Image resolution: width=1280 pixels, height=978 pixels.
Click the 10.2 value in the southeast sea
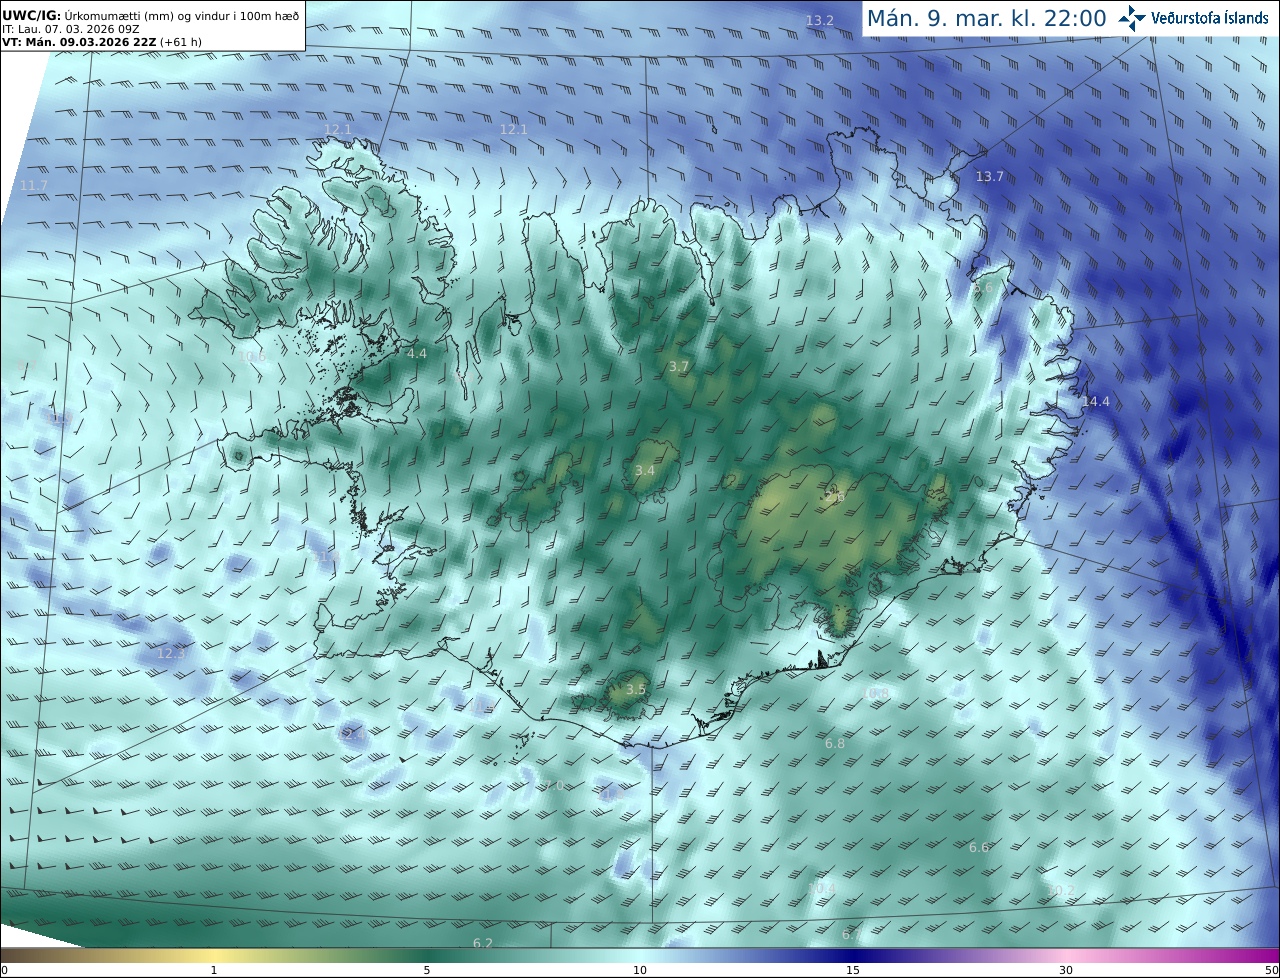pyautogui.click(x=1060, y=890)
